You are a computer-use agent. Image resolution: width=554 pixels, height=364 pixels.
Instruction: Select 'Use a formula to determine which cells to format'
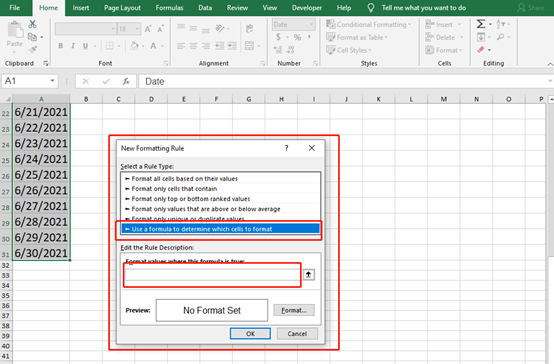[220, 229]
